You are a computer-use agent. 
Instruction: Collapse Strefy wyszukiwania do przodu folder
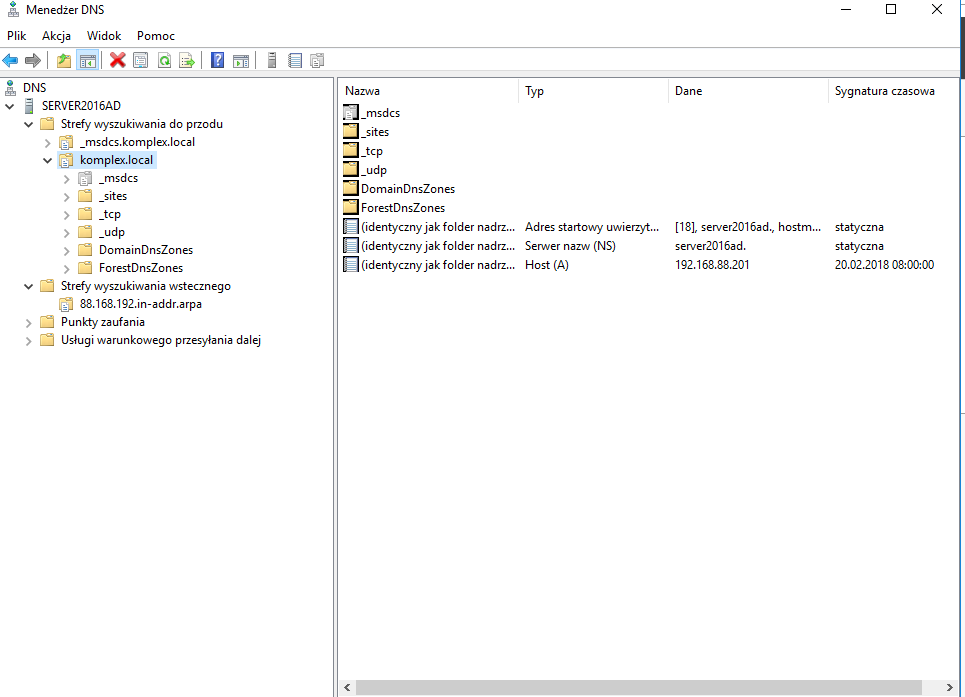pyautogui.click(x=28, y=124)
